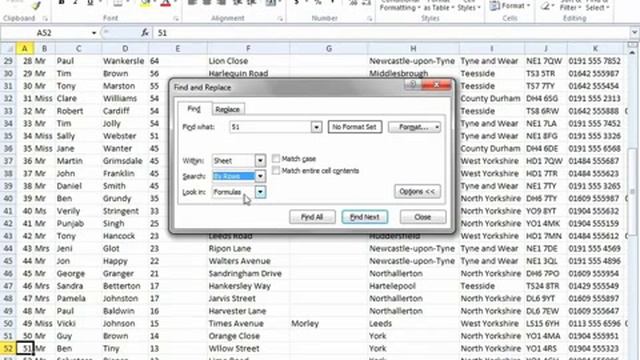
Task: Click the Close button in dialog
Action: coord(422,217)
